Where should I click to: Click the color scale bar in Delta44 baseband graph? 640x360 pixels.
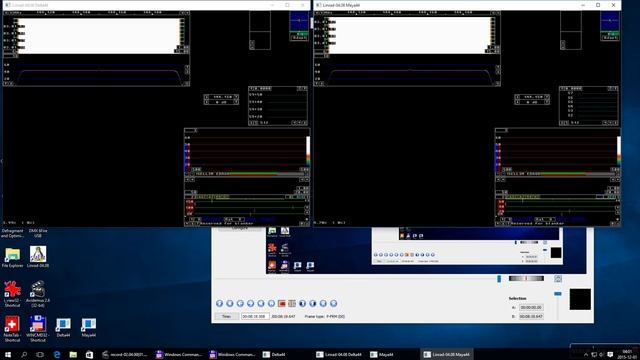click(308, 151)
